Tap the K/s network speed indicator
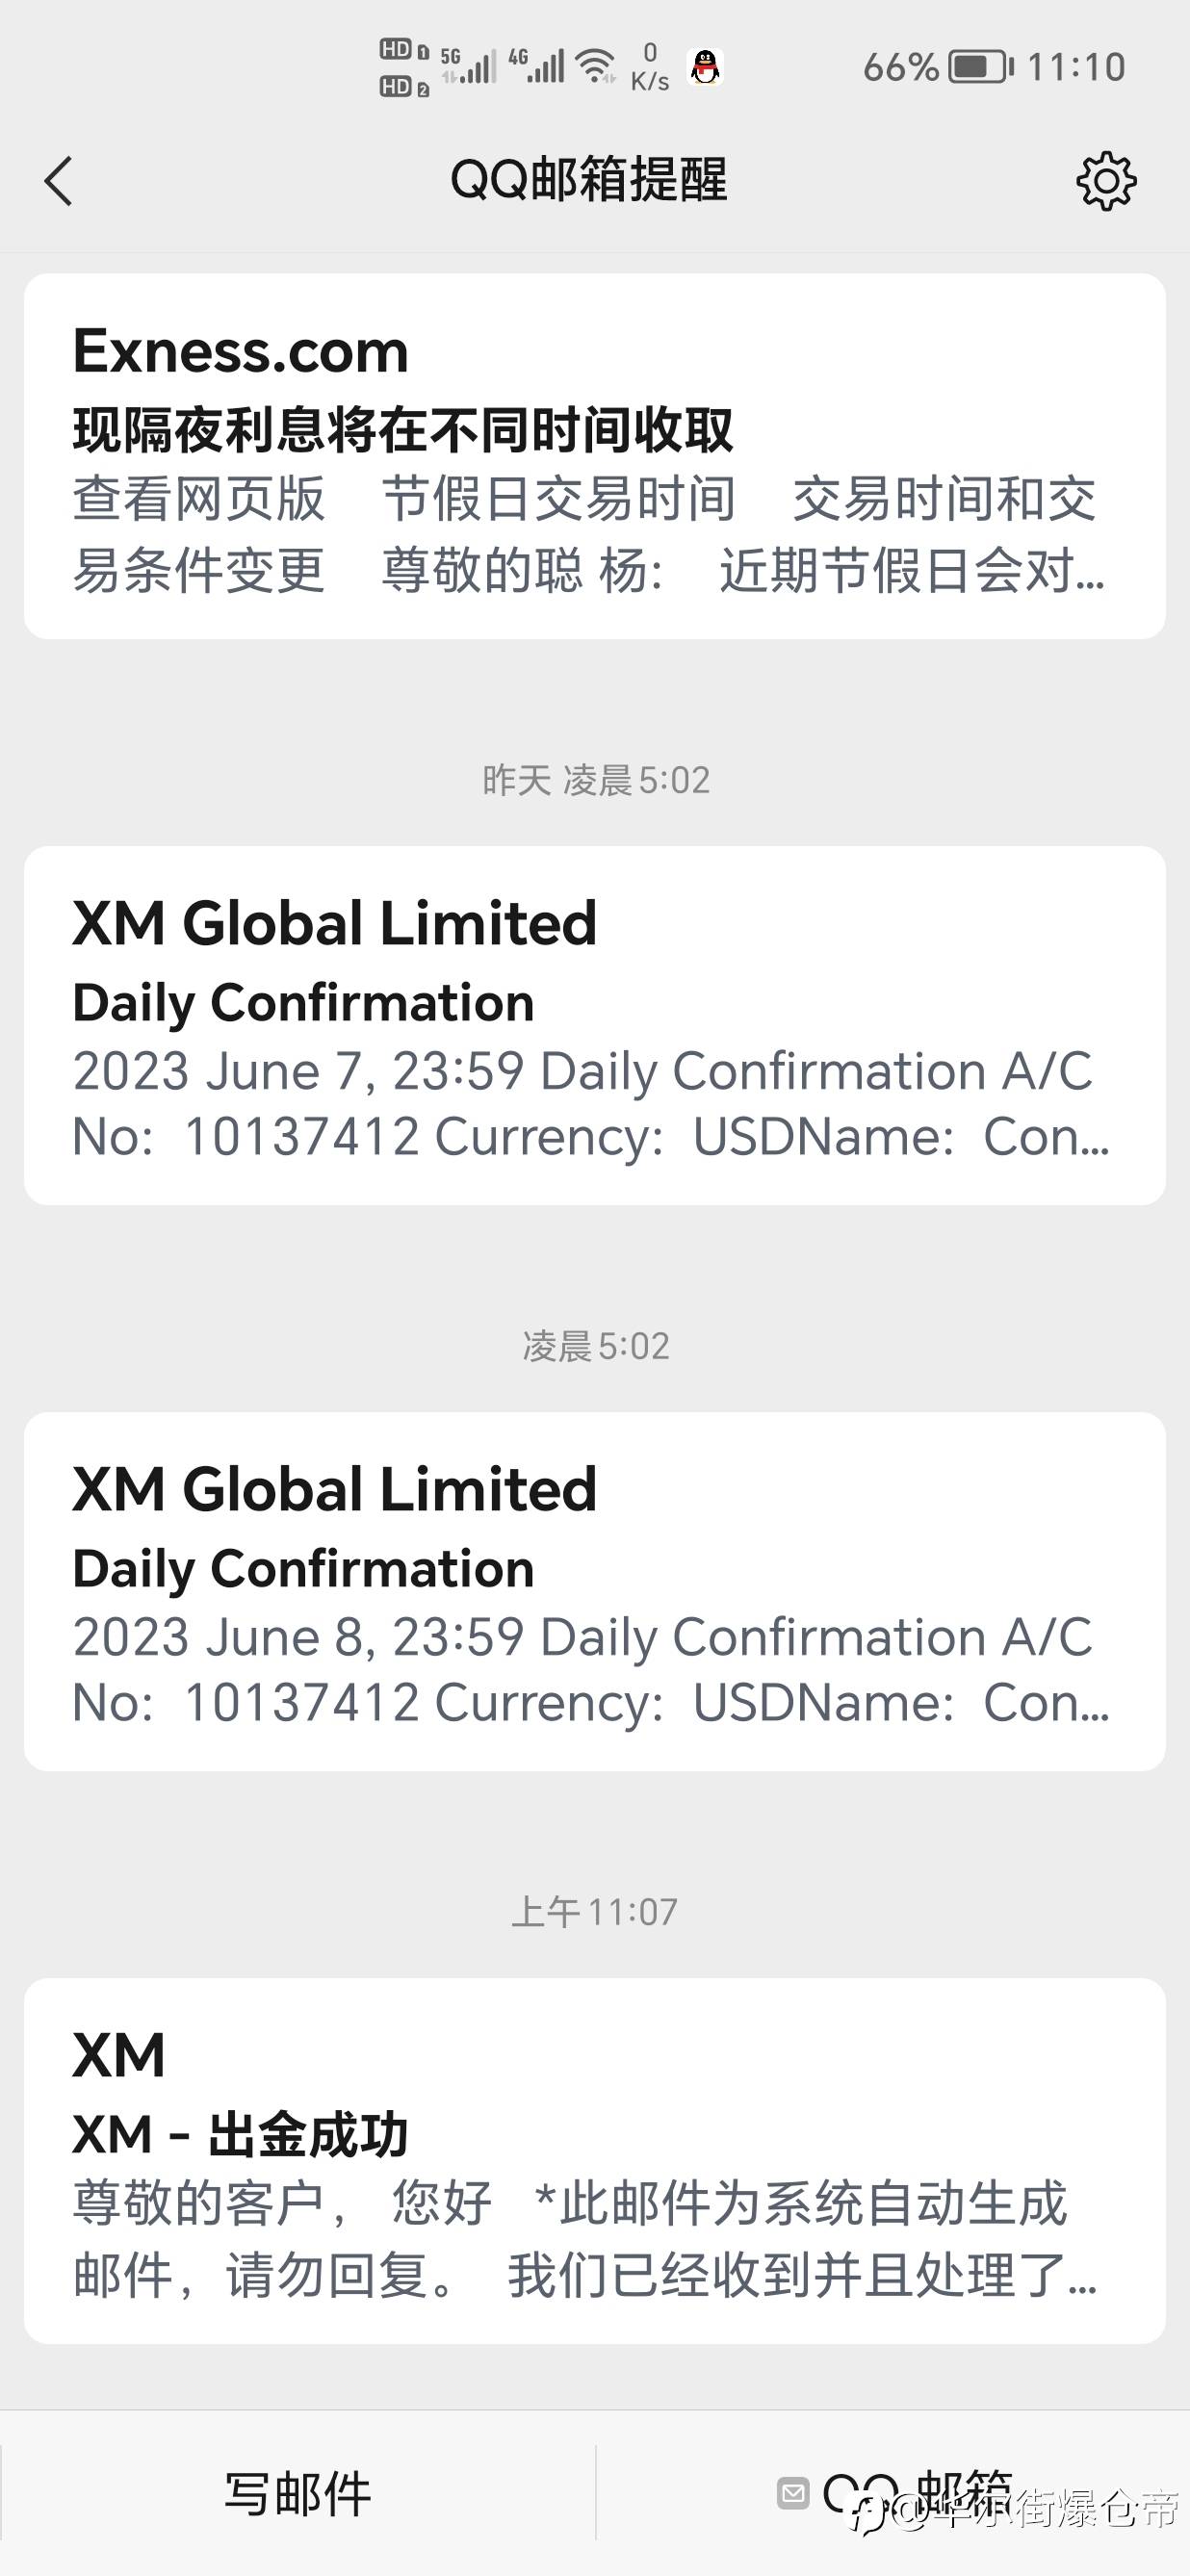The image size is (1190, 2576). coord(650,68)
